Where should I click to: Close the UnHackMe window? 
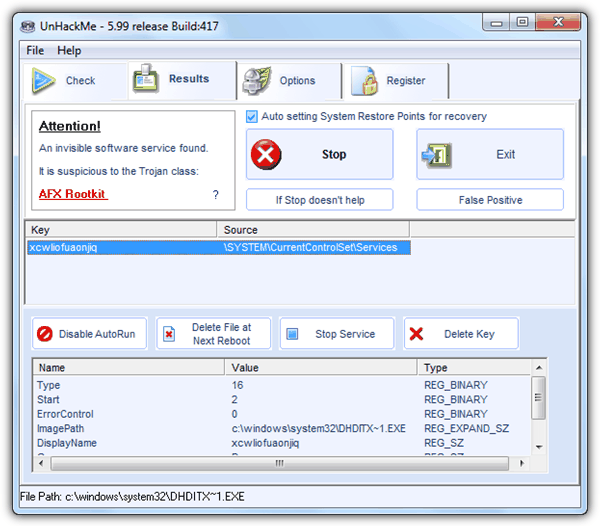click(x=558, y=23)
